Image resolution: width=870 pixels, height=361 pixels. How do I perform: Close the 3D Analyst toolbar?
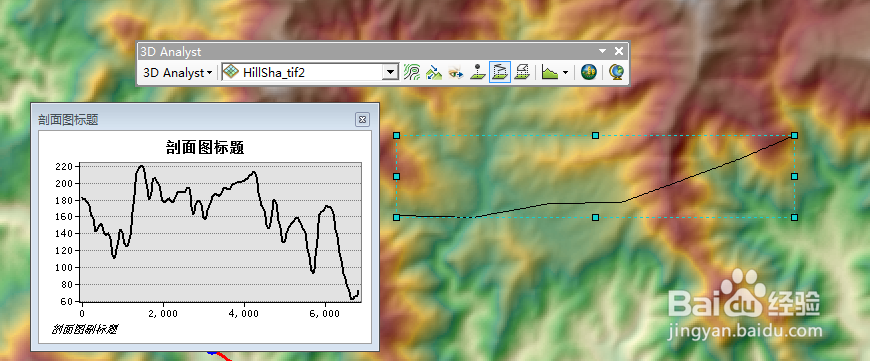[x=619, y=51]
